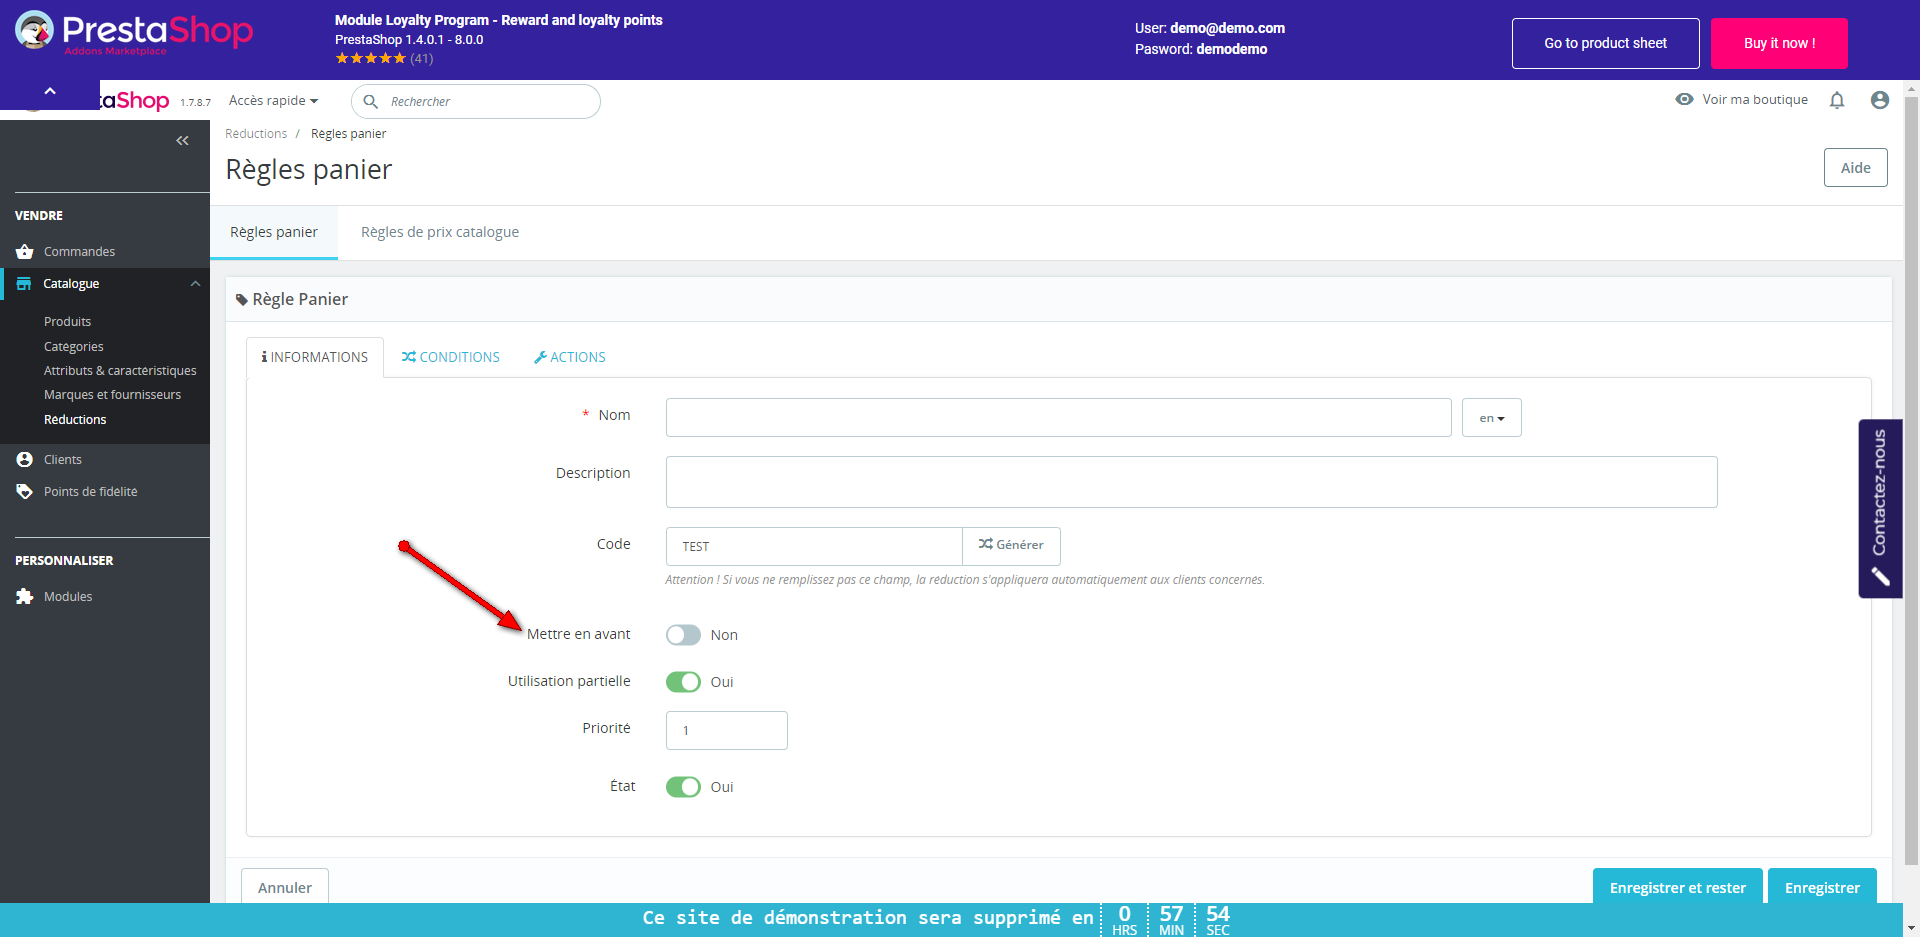Viewport: 1920px width, 937px height.
Task: Focus the Description text area
Action: tap(1192, 482)
